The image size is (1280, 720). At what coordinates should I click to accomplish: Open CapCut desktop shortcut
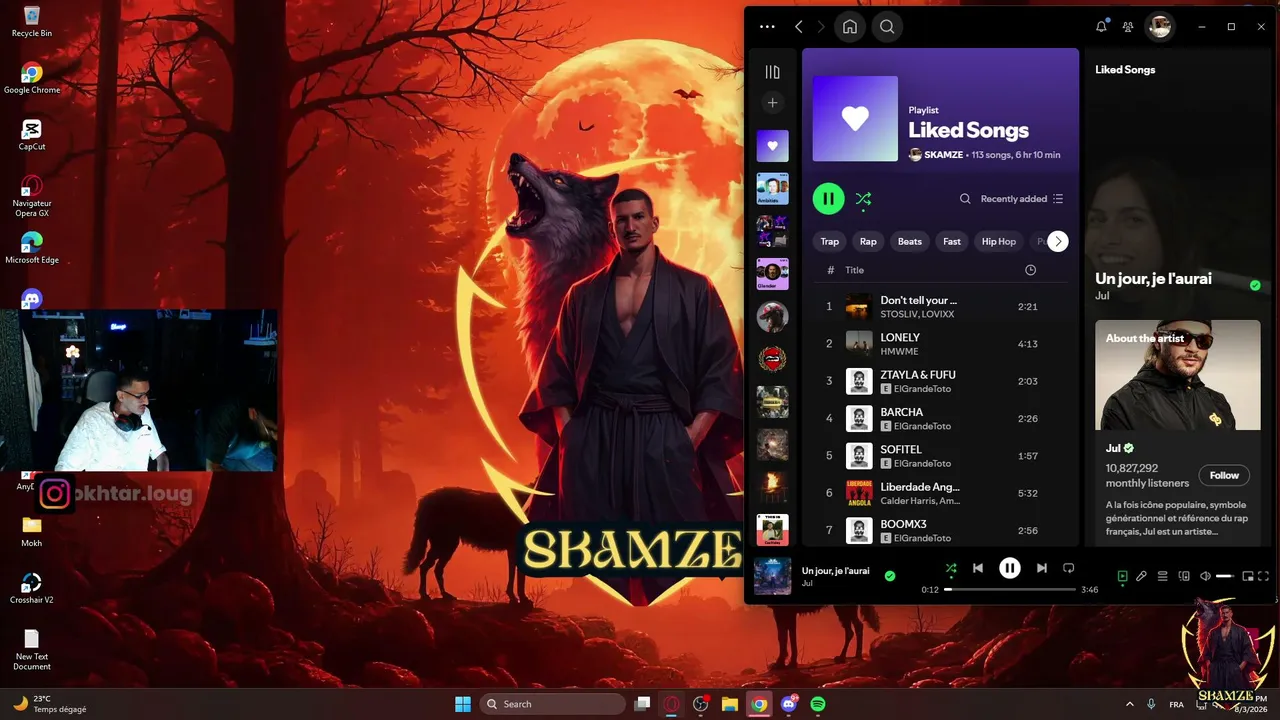32,134
